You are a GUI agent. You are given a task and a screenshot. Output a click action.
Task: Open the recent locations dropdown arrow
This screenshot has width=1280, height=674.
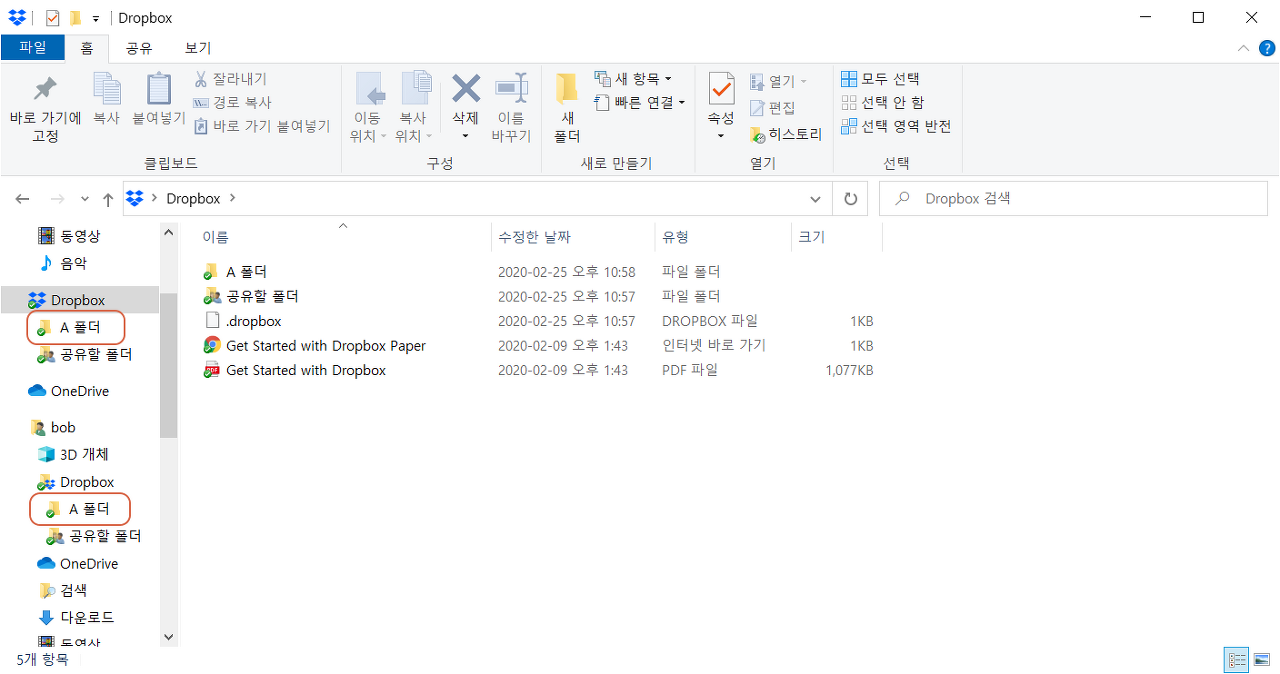(85, 199)
